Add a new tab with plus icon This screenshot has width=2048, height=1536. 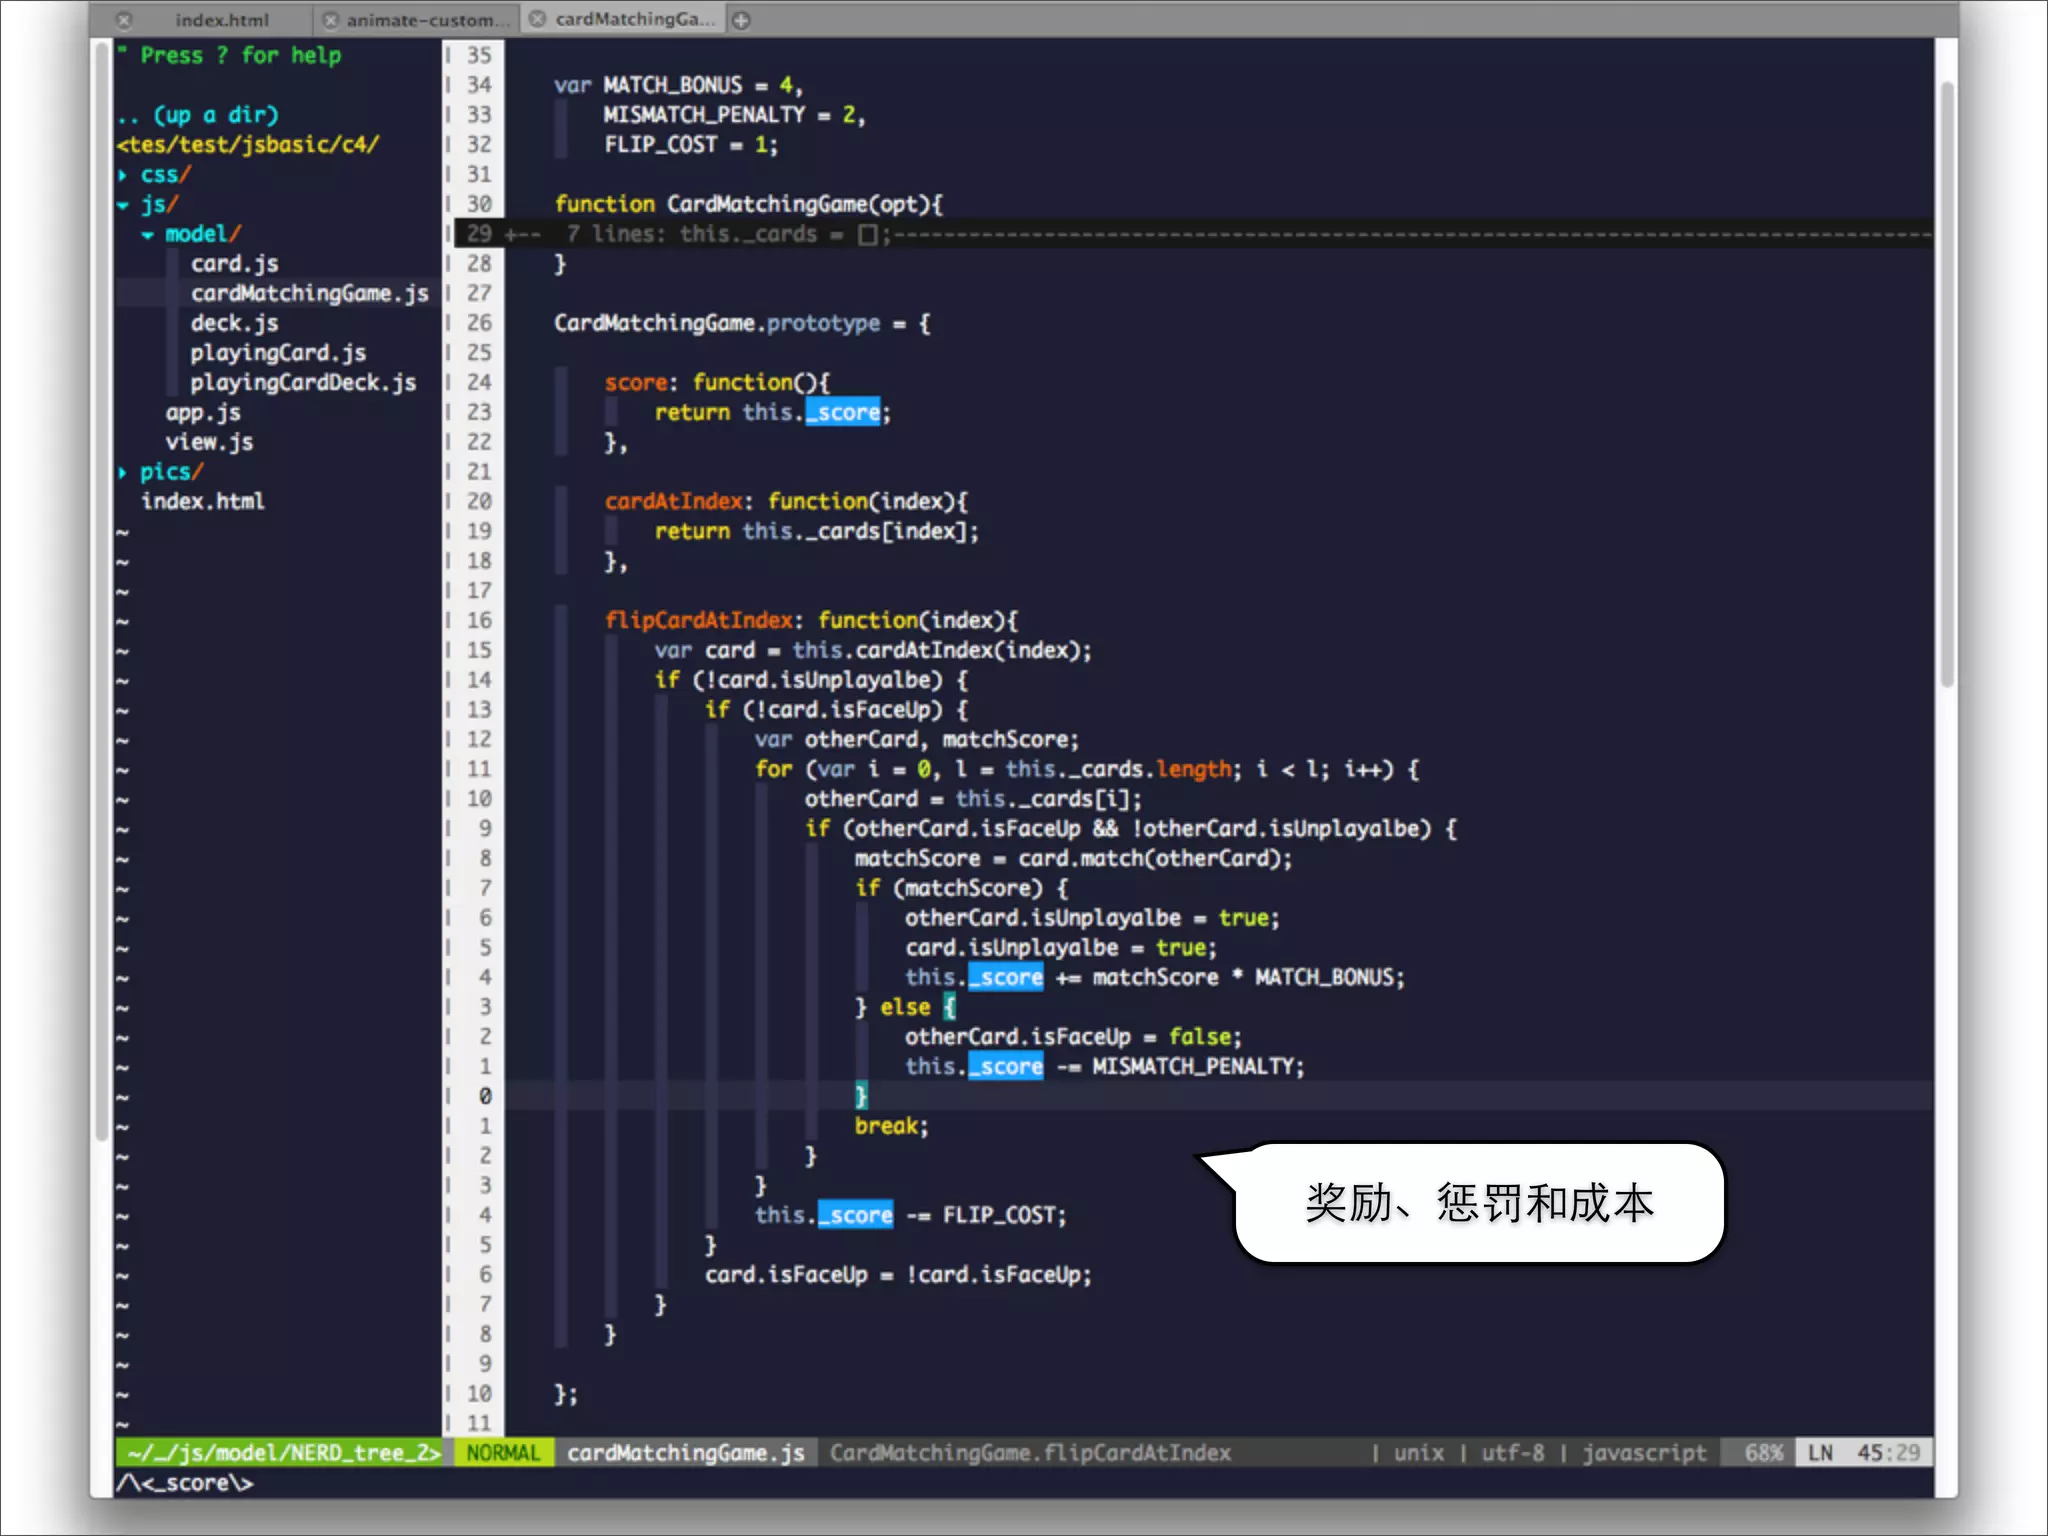click(x=741, y=20)
